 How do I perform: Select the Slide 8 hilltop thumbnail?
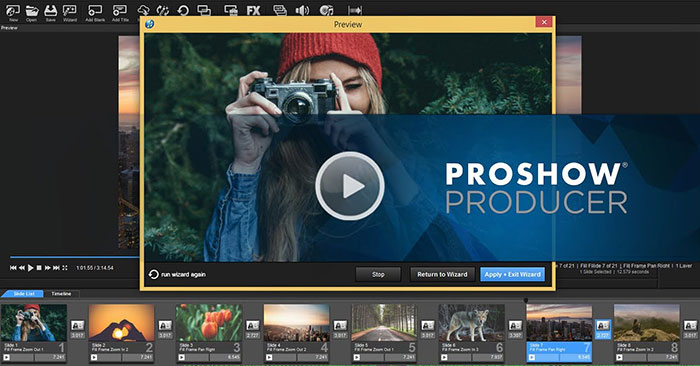point(646,323)
